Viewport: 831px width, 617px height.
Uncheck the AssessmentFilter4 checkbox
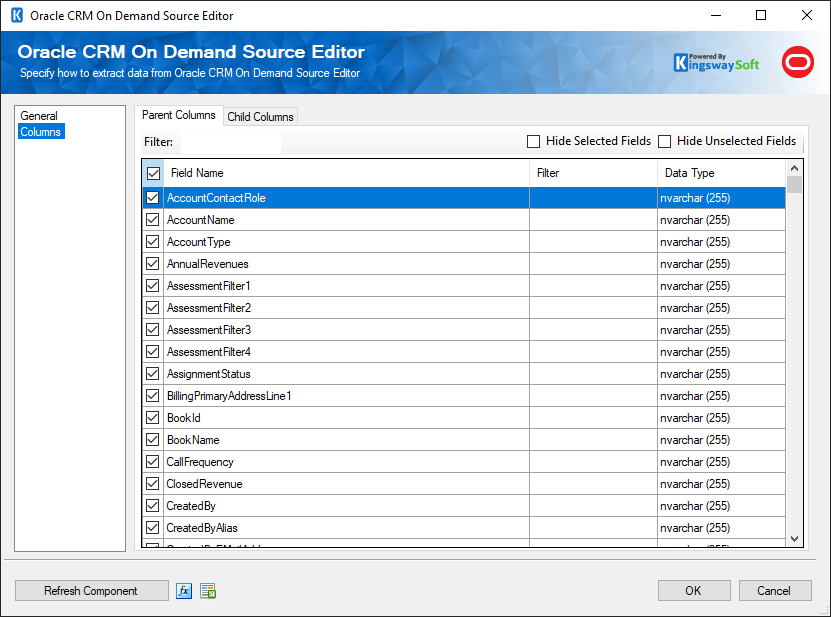[153, 351]
